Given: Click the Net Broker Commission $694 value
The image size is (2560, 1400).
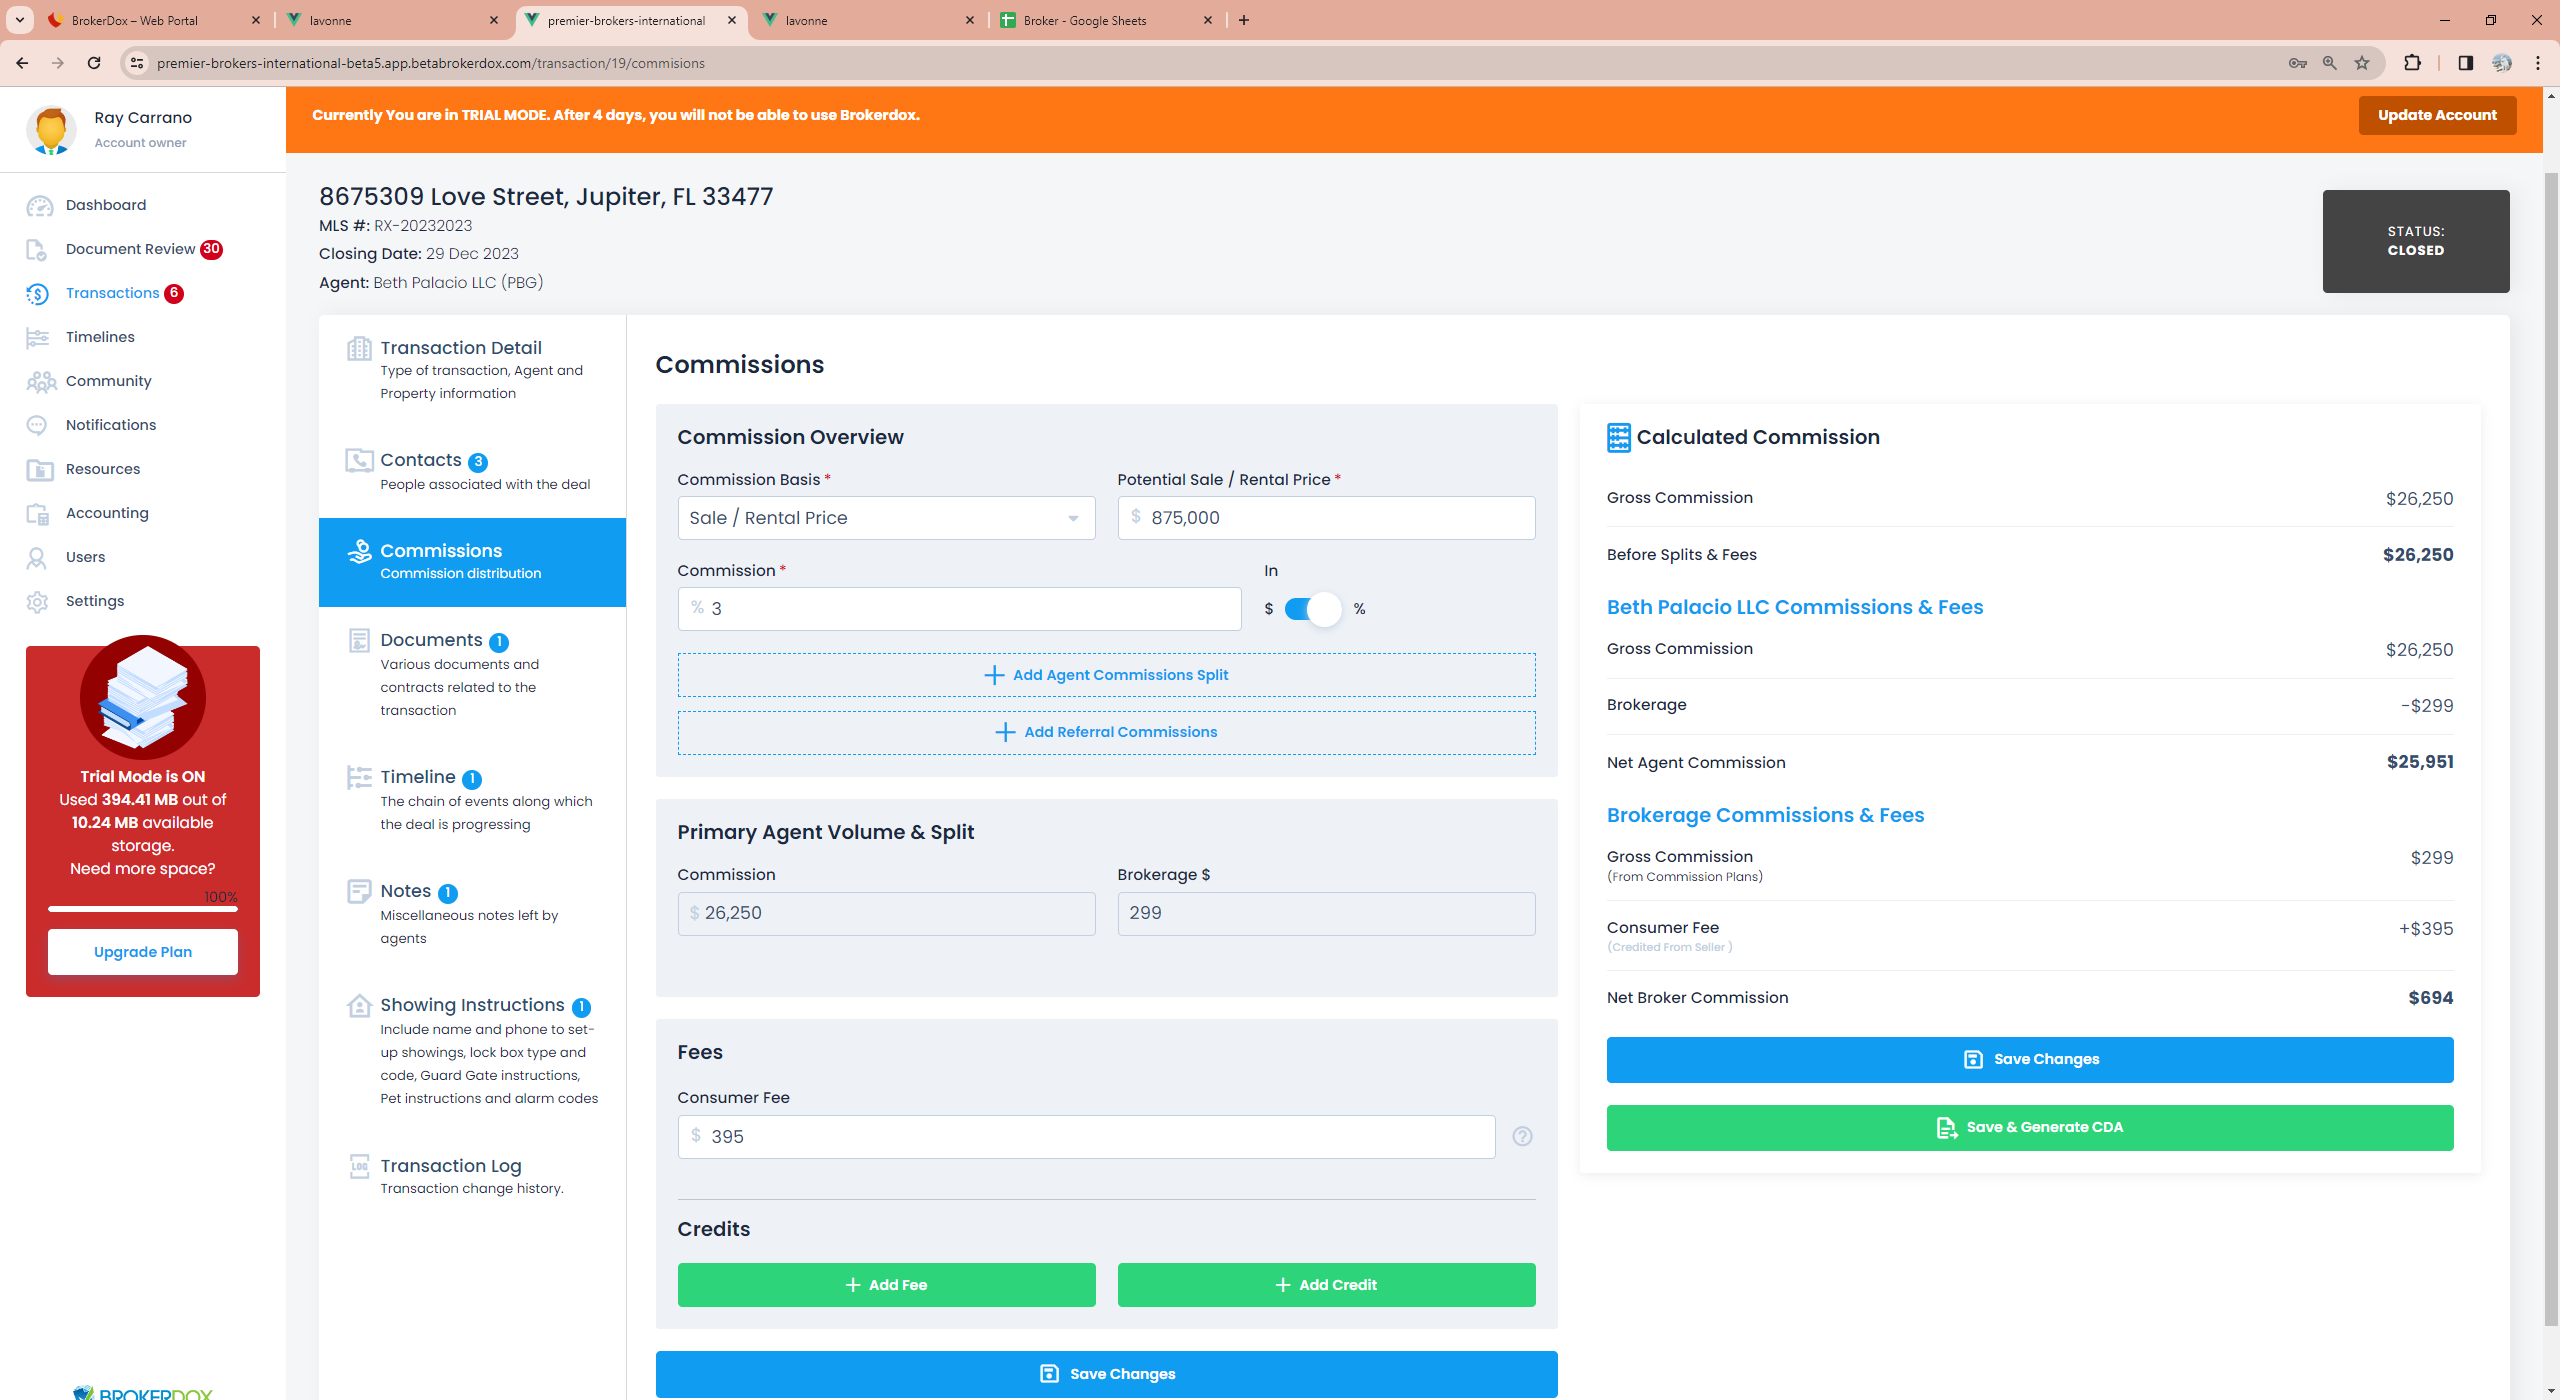Looking at the screenshot, I should (x=2430, y=998).
